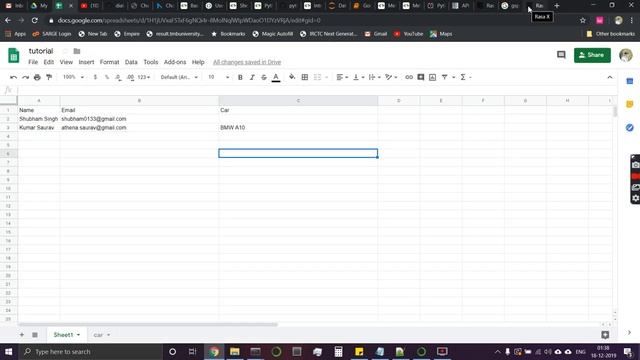Add a new sheet with plus button
This screenshot has height=360, width=640.
pyautogui.click(x=22, y=335)
